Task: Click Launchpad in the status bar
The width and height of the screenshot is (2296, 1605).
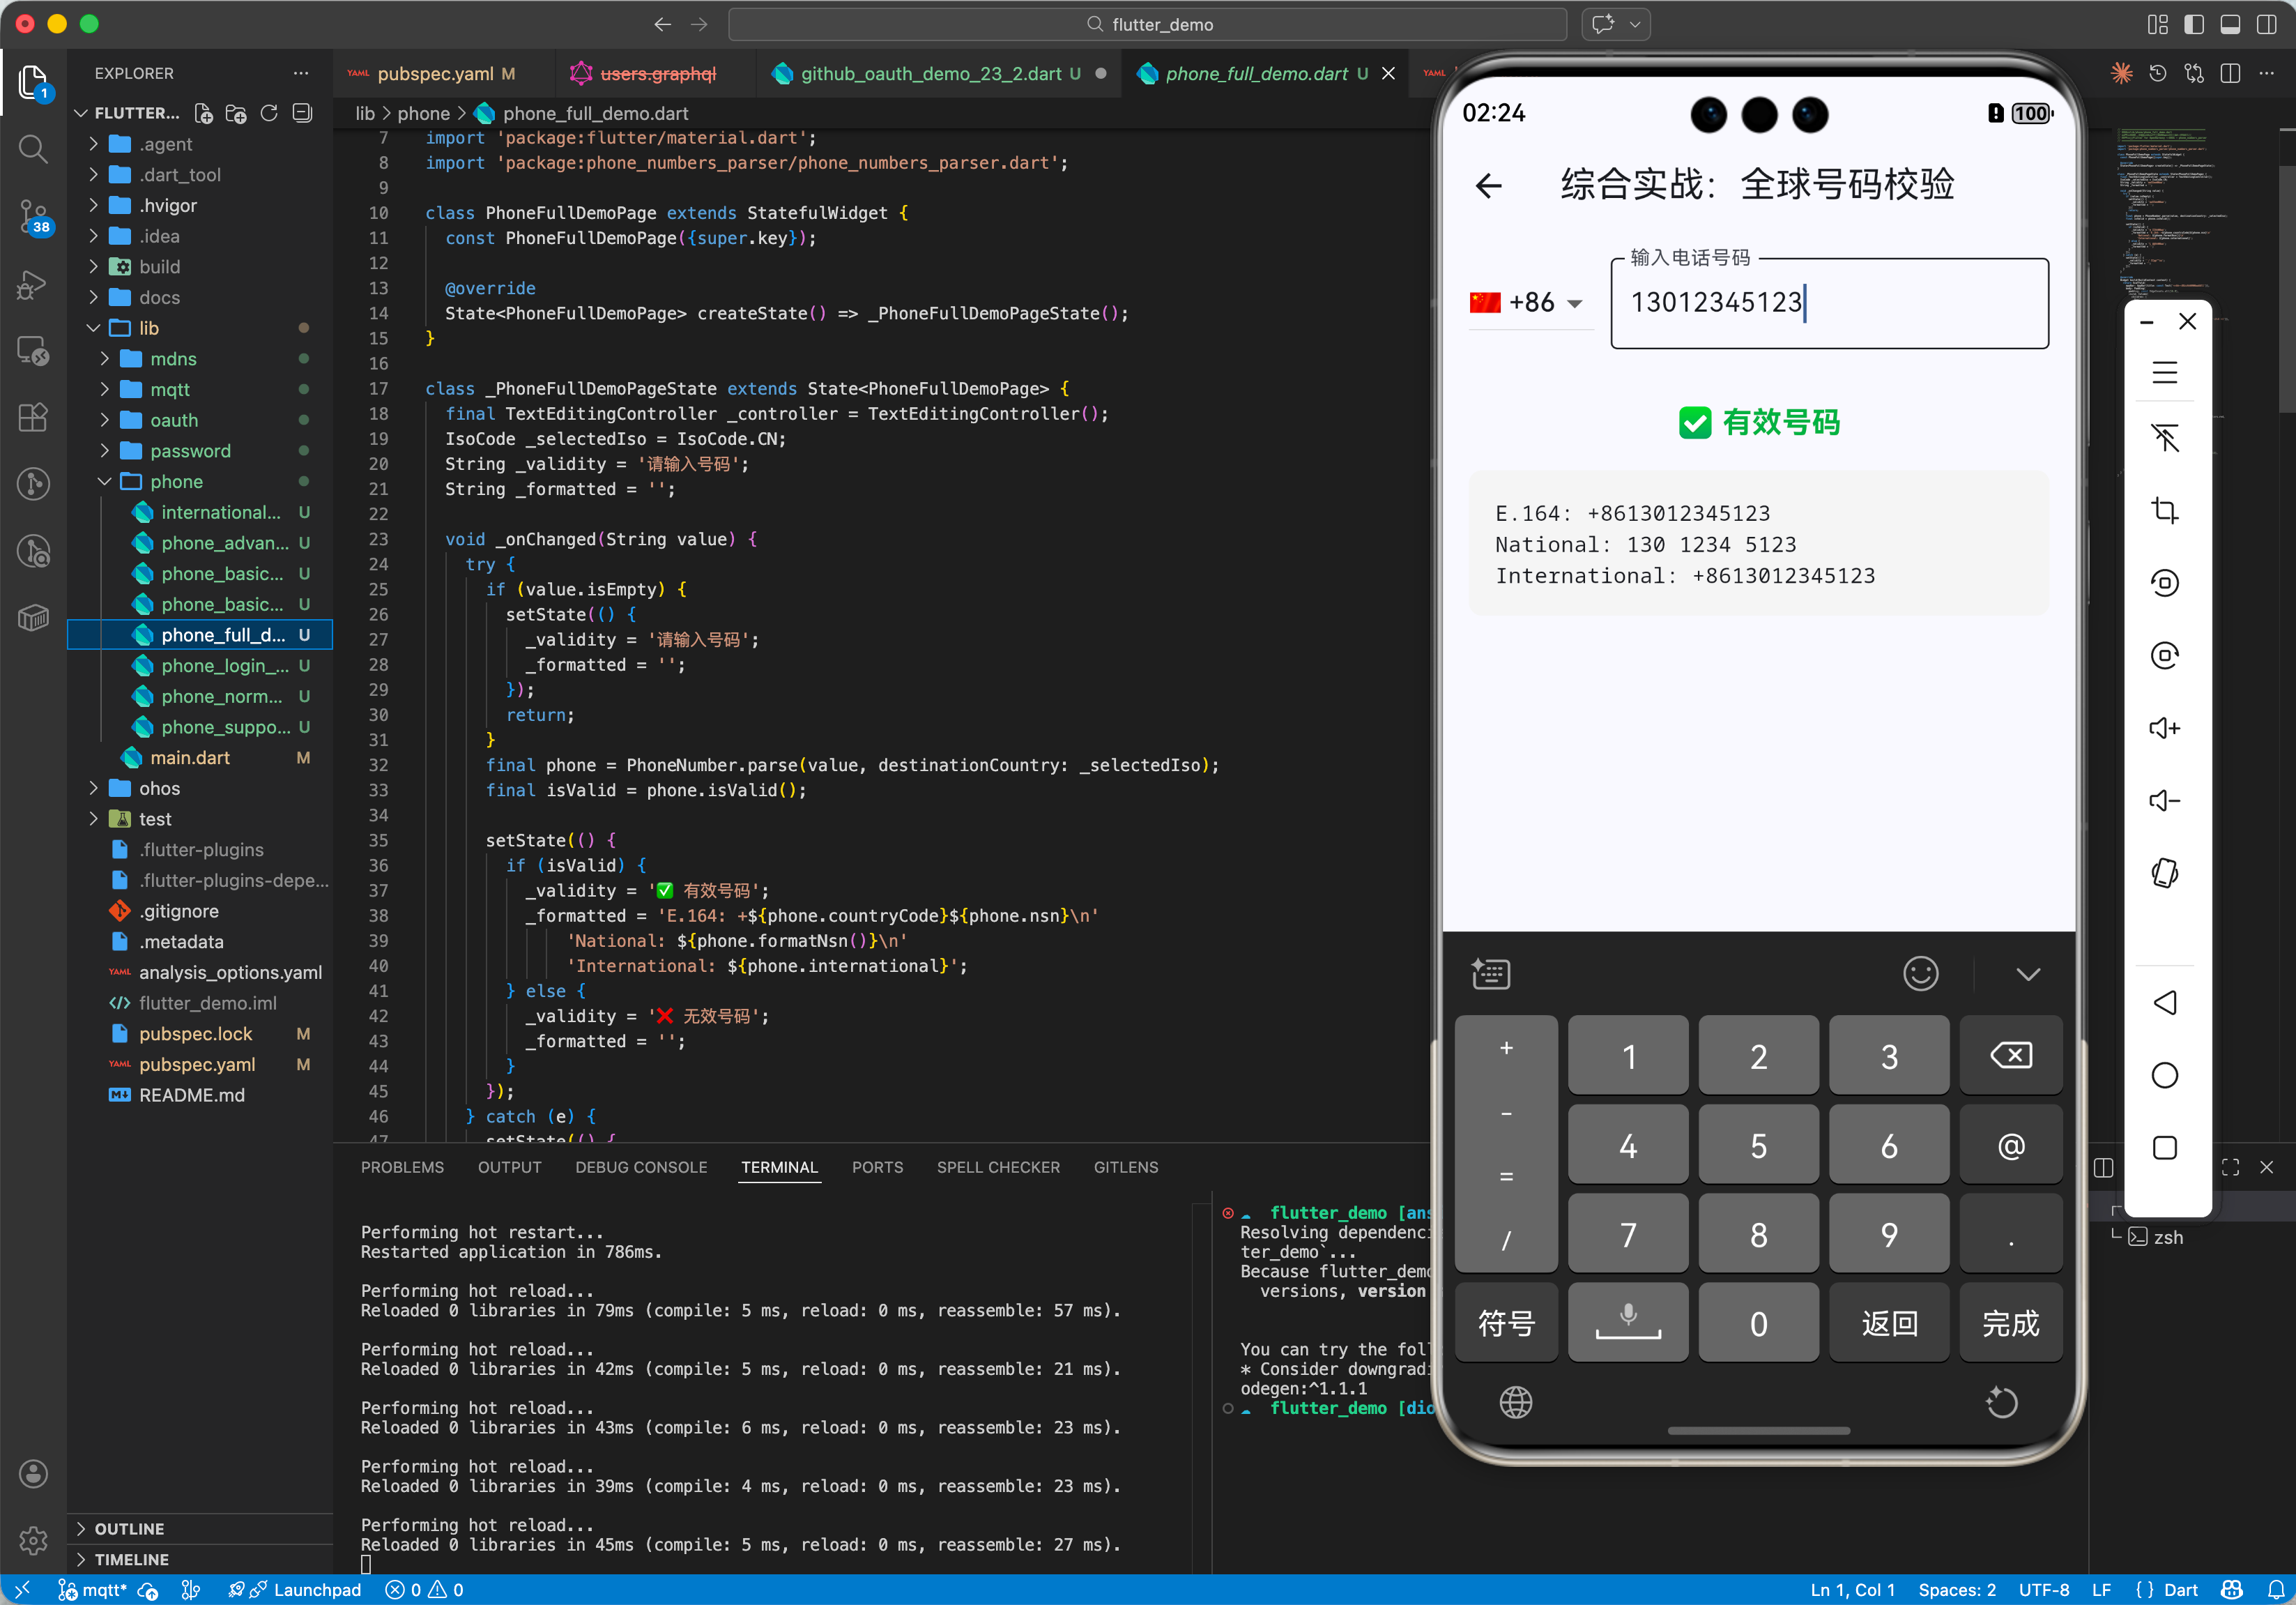Action: pyautogui.click(x=316, y=1589)
